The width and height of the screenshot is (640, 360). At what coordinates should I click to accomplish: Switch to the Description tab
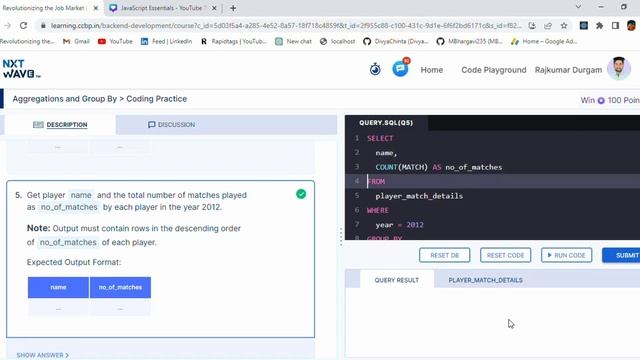[x=60, y=124]
